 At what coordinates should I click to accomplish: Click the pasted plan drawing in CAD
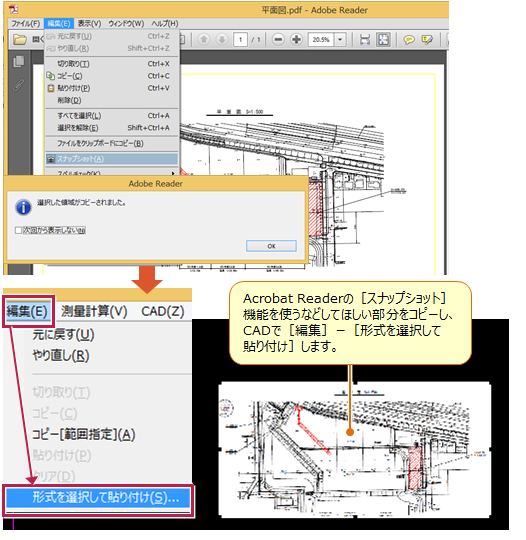[x=355, y=450]
